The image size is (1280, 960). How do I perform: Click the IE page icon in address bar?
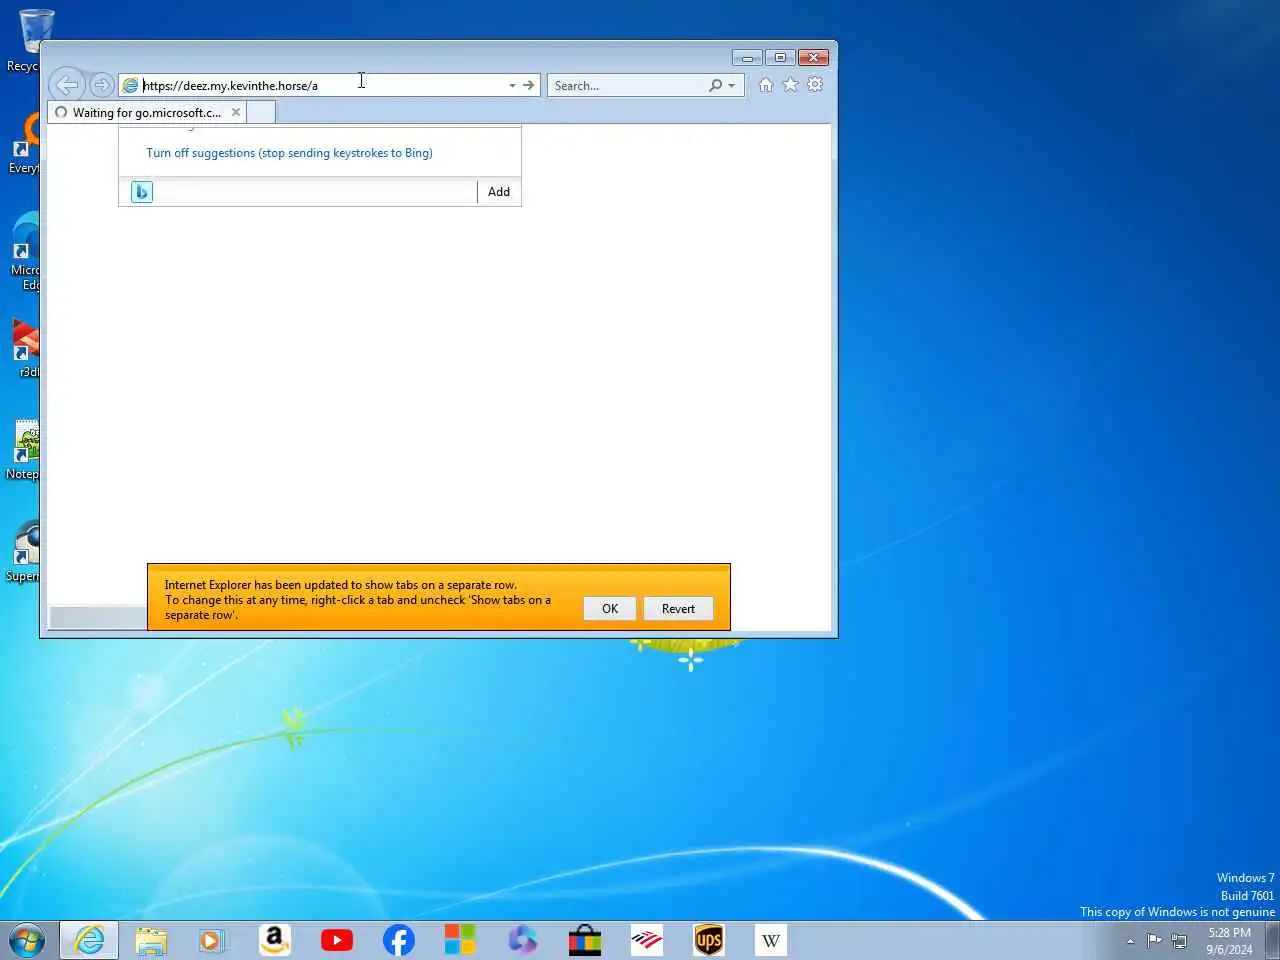(130, 85)
